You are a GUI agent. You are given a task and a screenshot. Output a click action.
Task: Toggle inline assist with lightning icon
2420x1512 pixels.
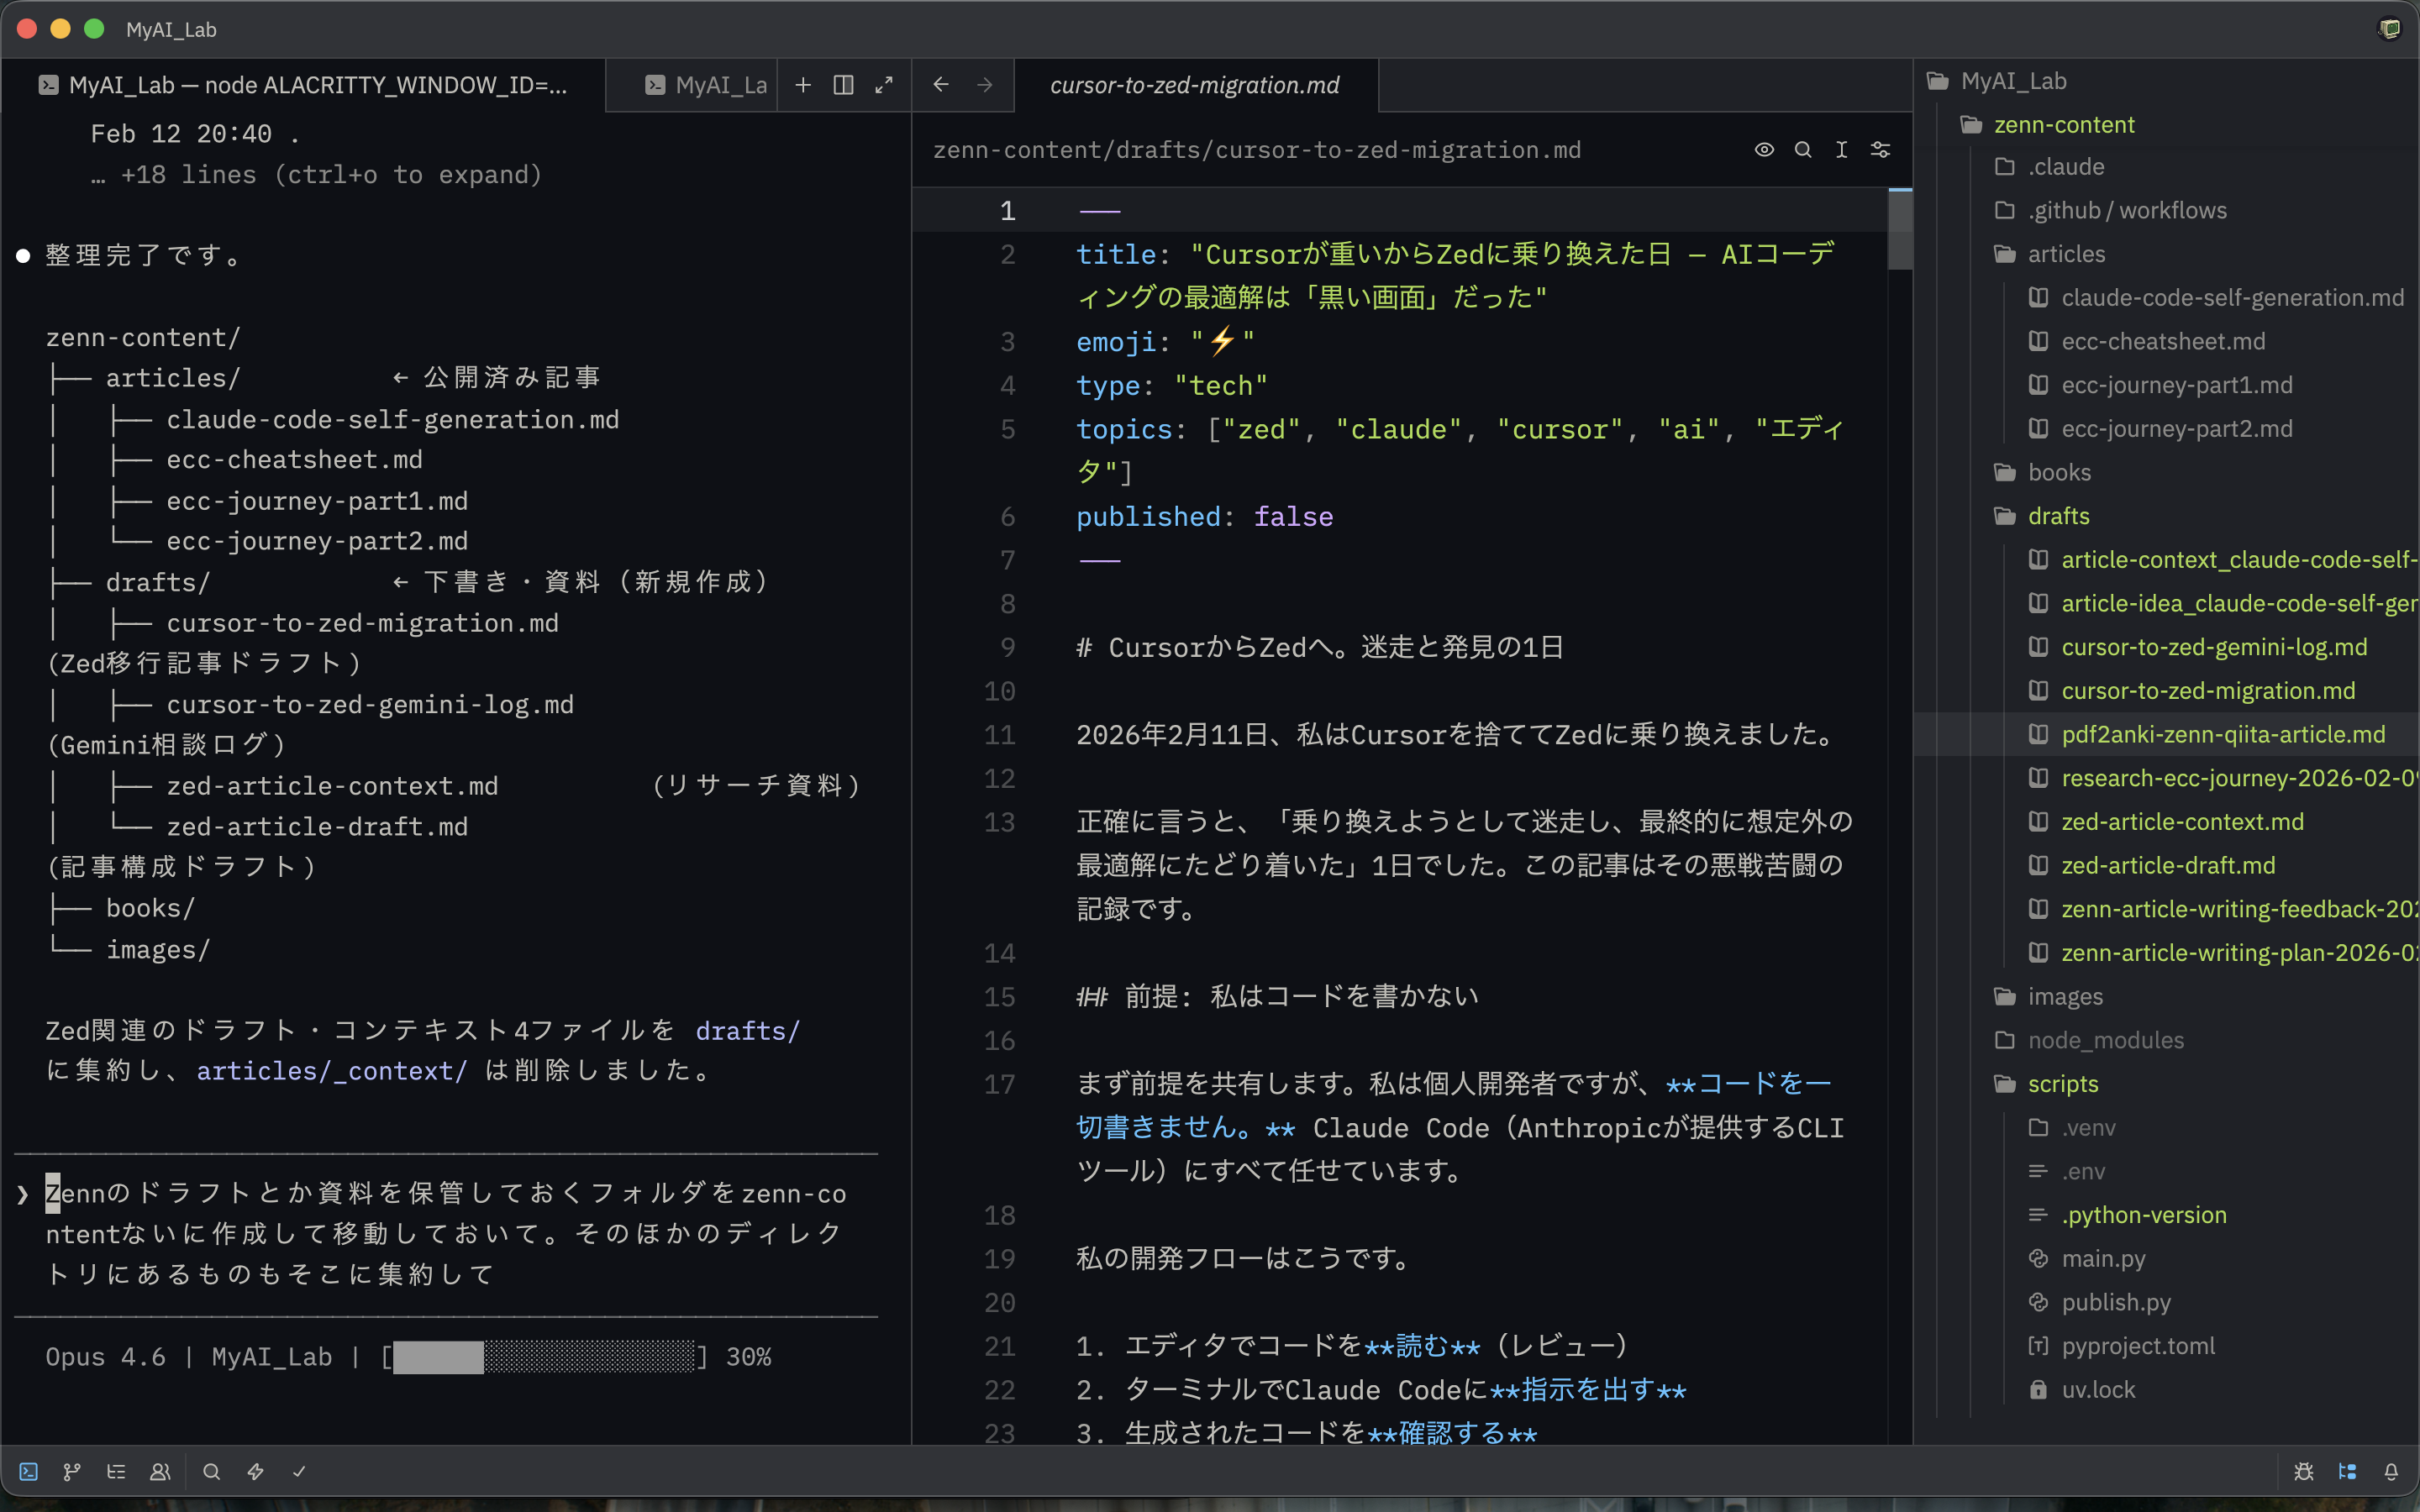(x=256, y=1471)
